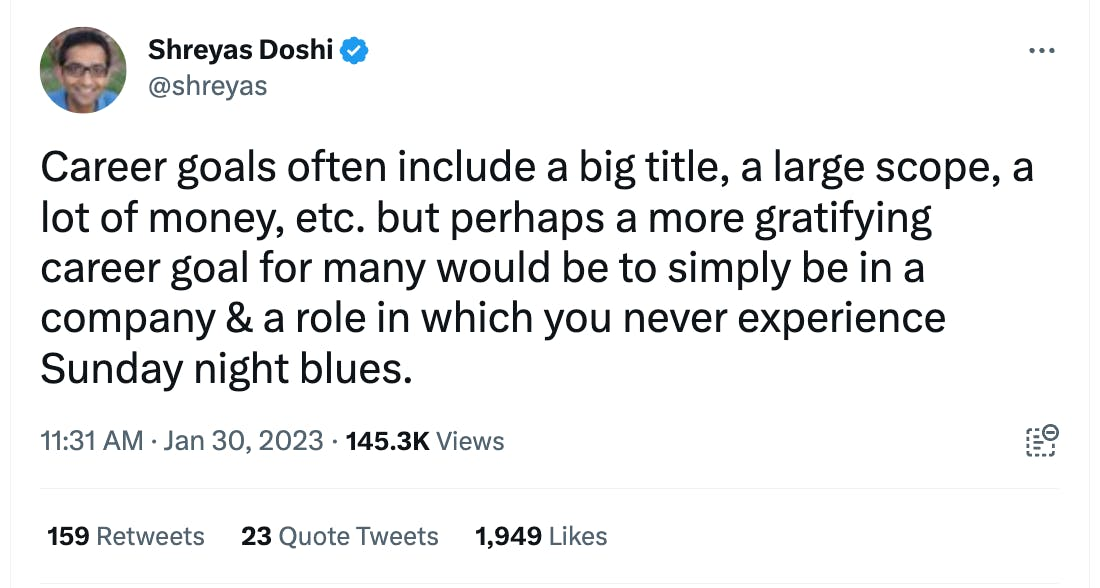
Task: Click the blue verified checkmark badge
Action: pyautogui.click(x=355, y=49)
